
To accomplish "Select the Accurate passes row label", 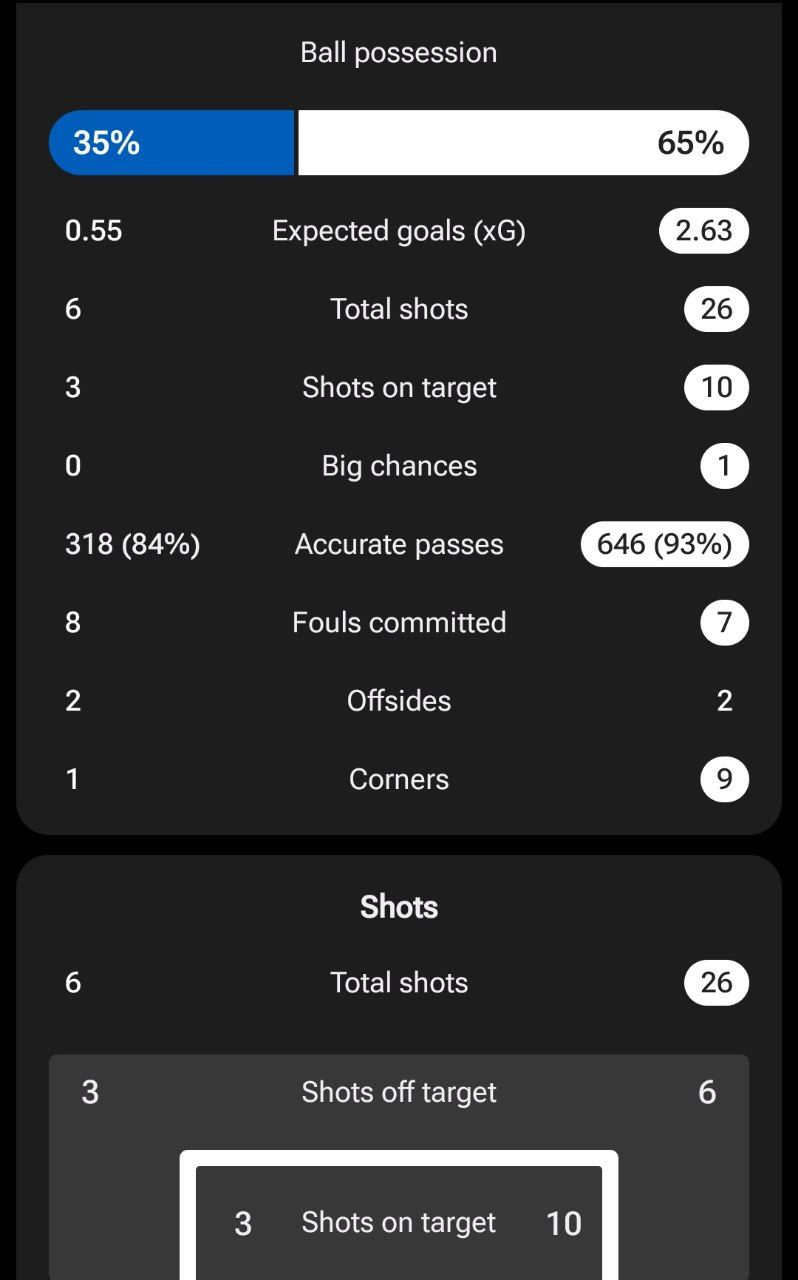I will point(399,544).
